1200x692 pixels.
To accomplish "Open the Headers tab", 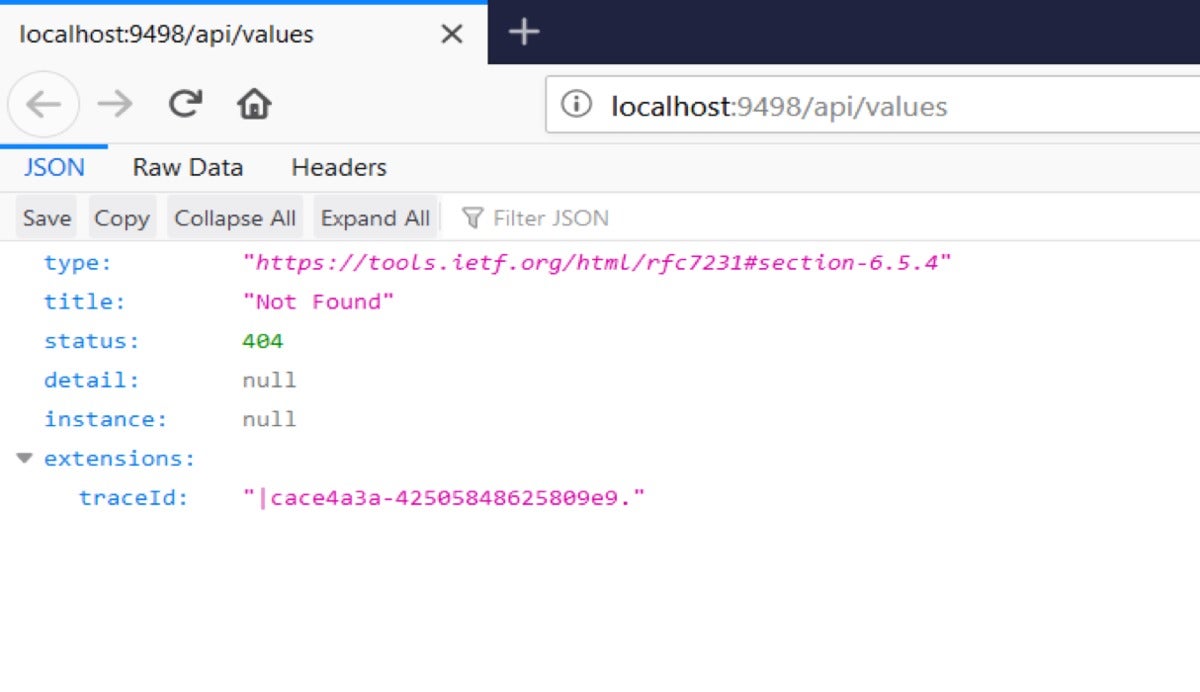I will pos(339,167).
